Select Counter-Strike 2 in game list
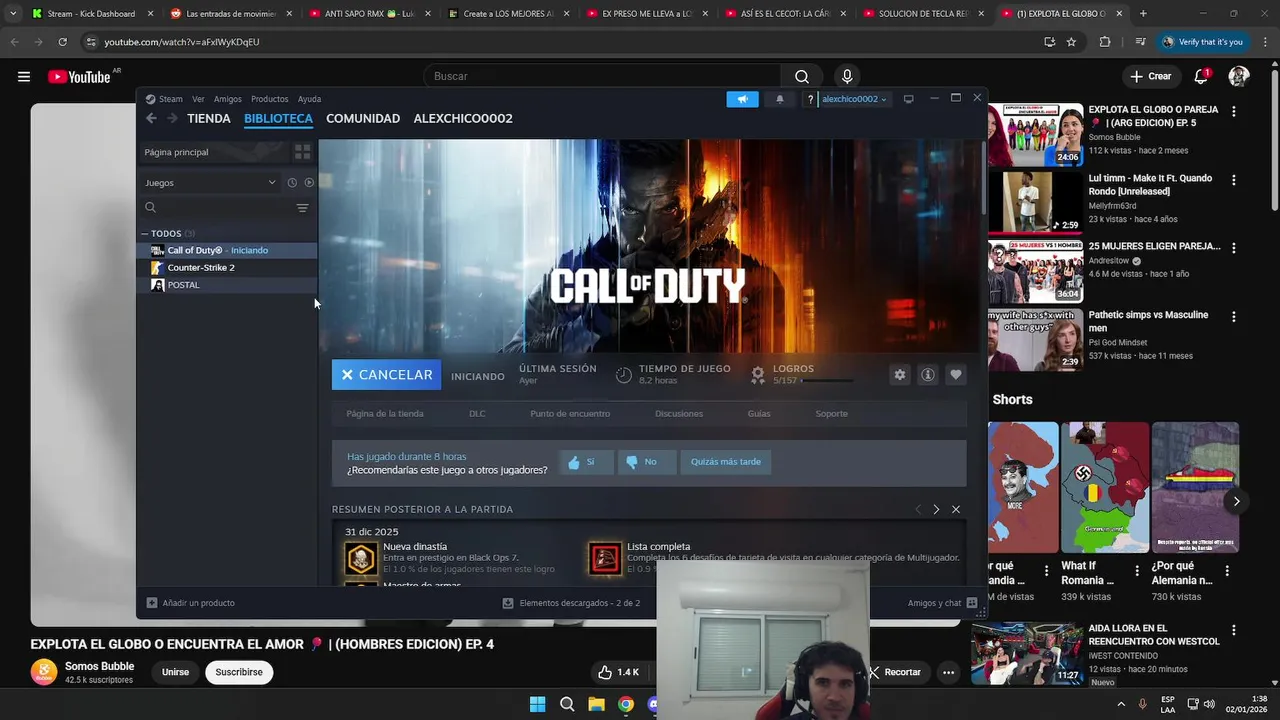The width and height of the screenshot is (1280, 720). tap(226, 268)
